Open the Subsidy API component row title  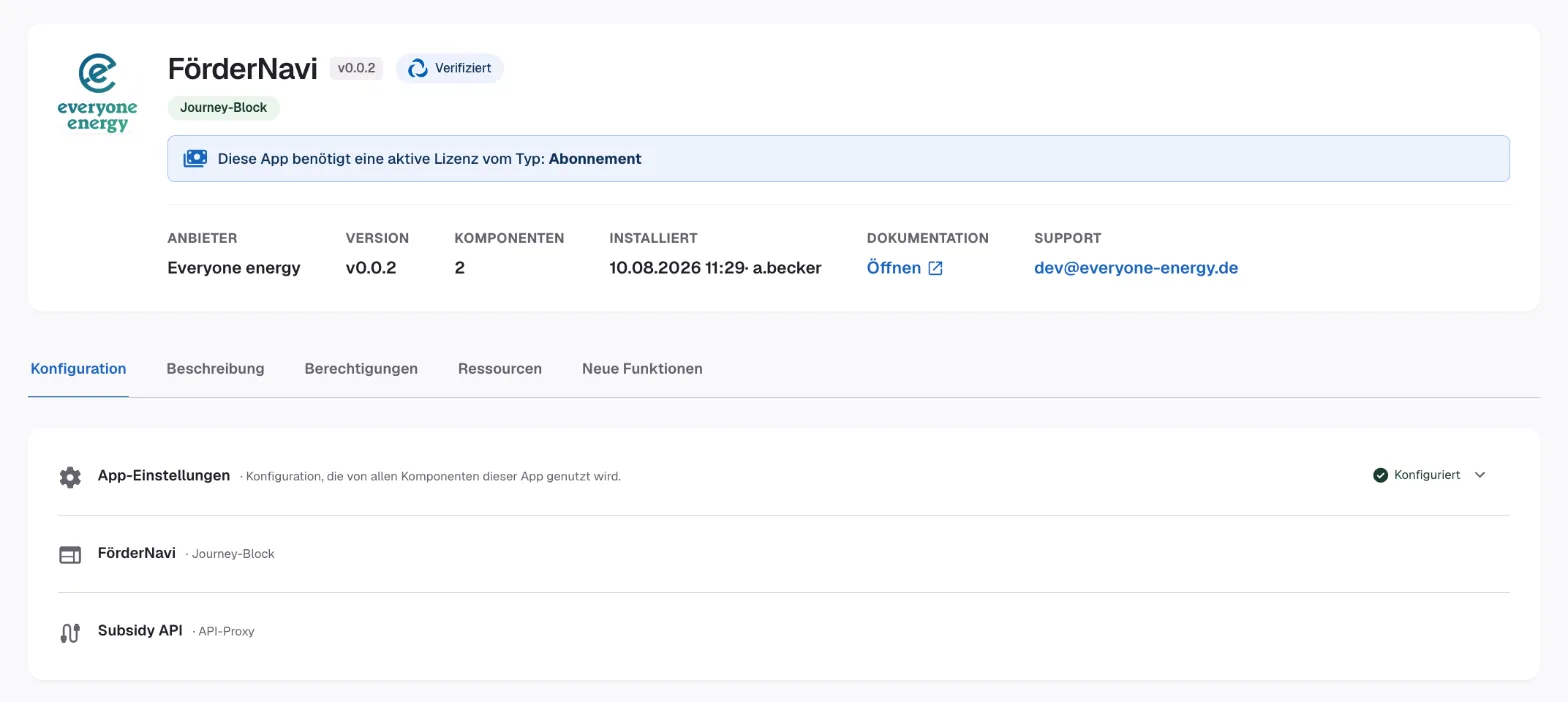point(140,630)
